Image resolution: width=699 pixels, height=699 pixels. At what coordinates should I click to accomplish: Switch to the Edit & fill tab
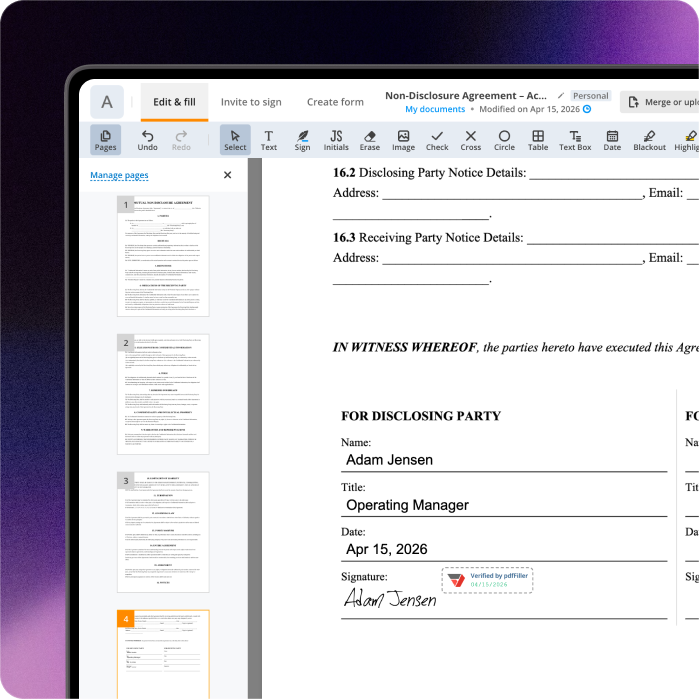(174, 102)
